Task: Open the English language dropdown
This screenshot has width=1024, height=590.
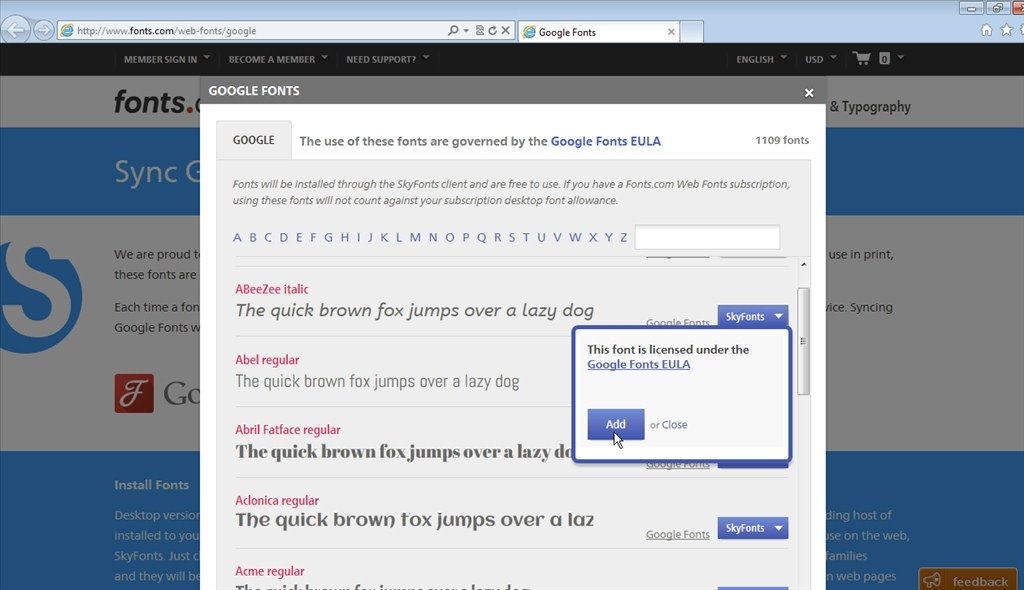Action: [761, 59]
